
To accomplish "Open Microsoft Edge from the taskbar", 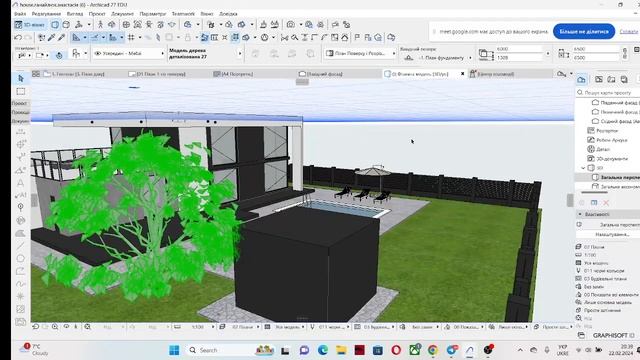I will click(x=323, y=350).
